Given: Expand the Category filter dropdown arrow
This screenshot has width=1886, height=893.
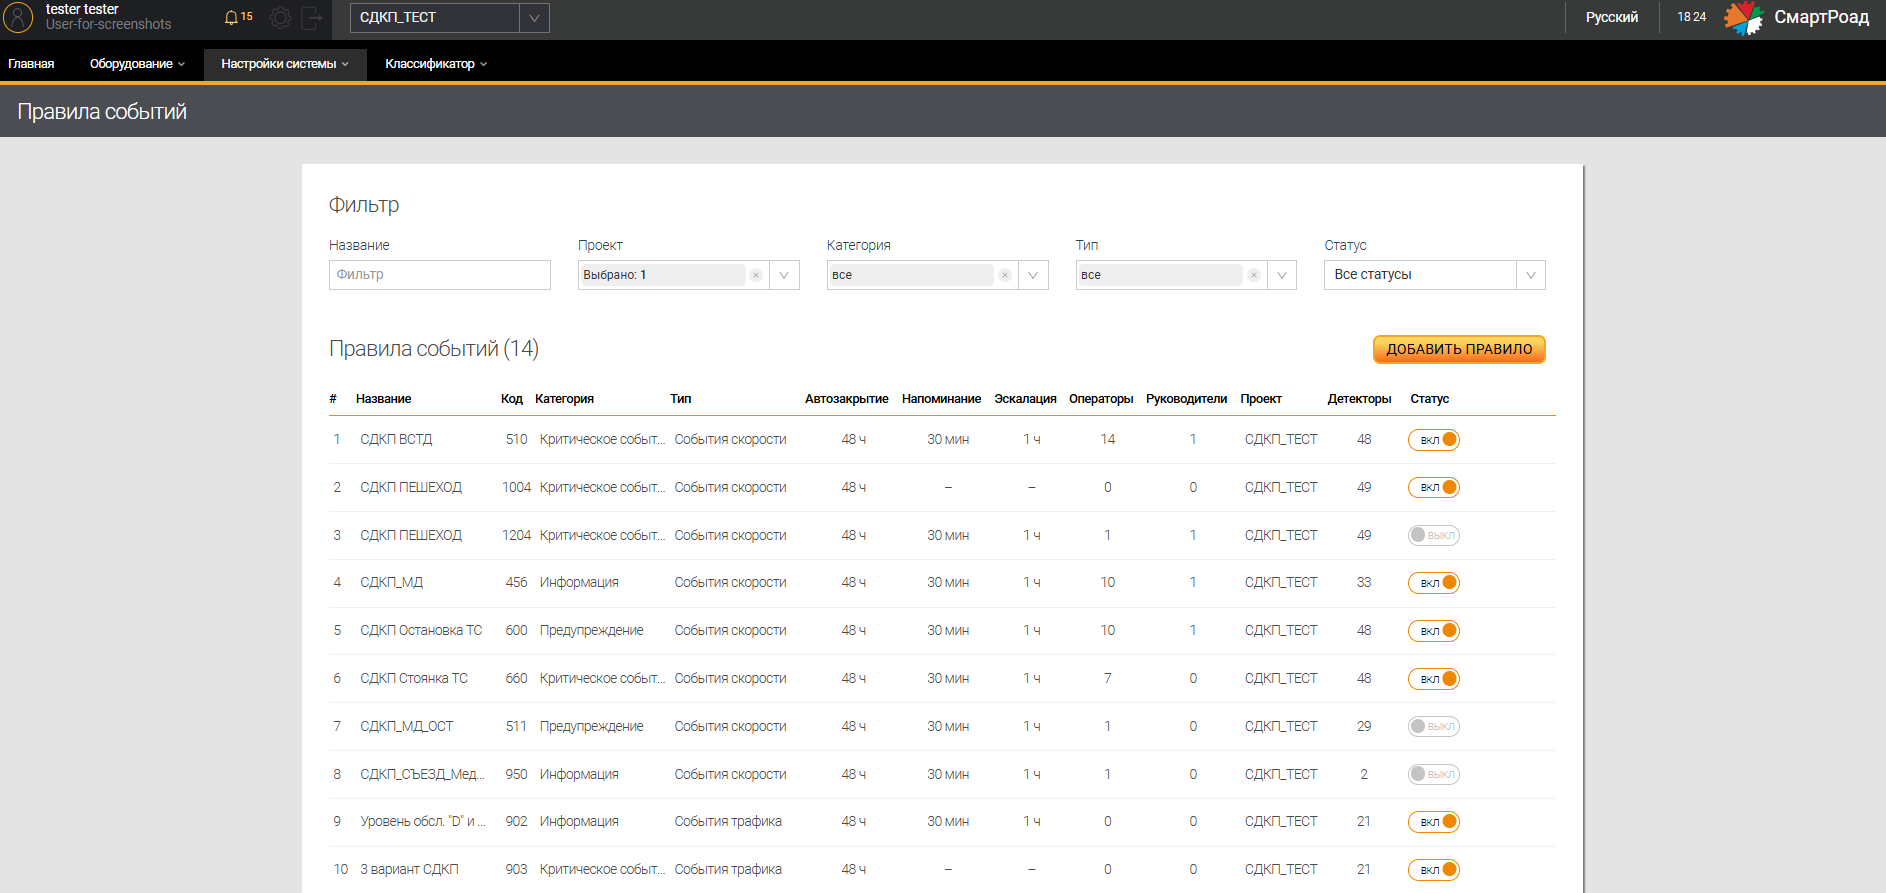Looking at the screenshot, I should click(x=1033, y=275).
